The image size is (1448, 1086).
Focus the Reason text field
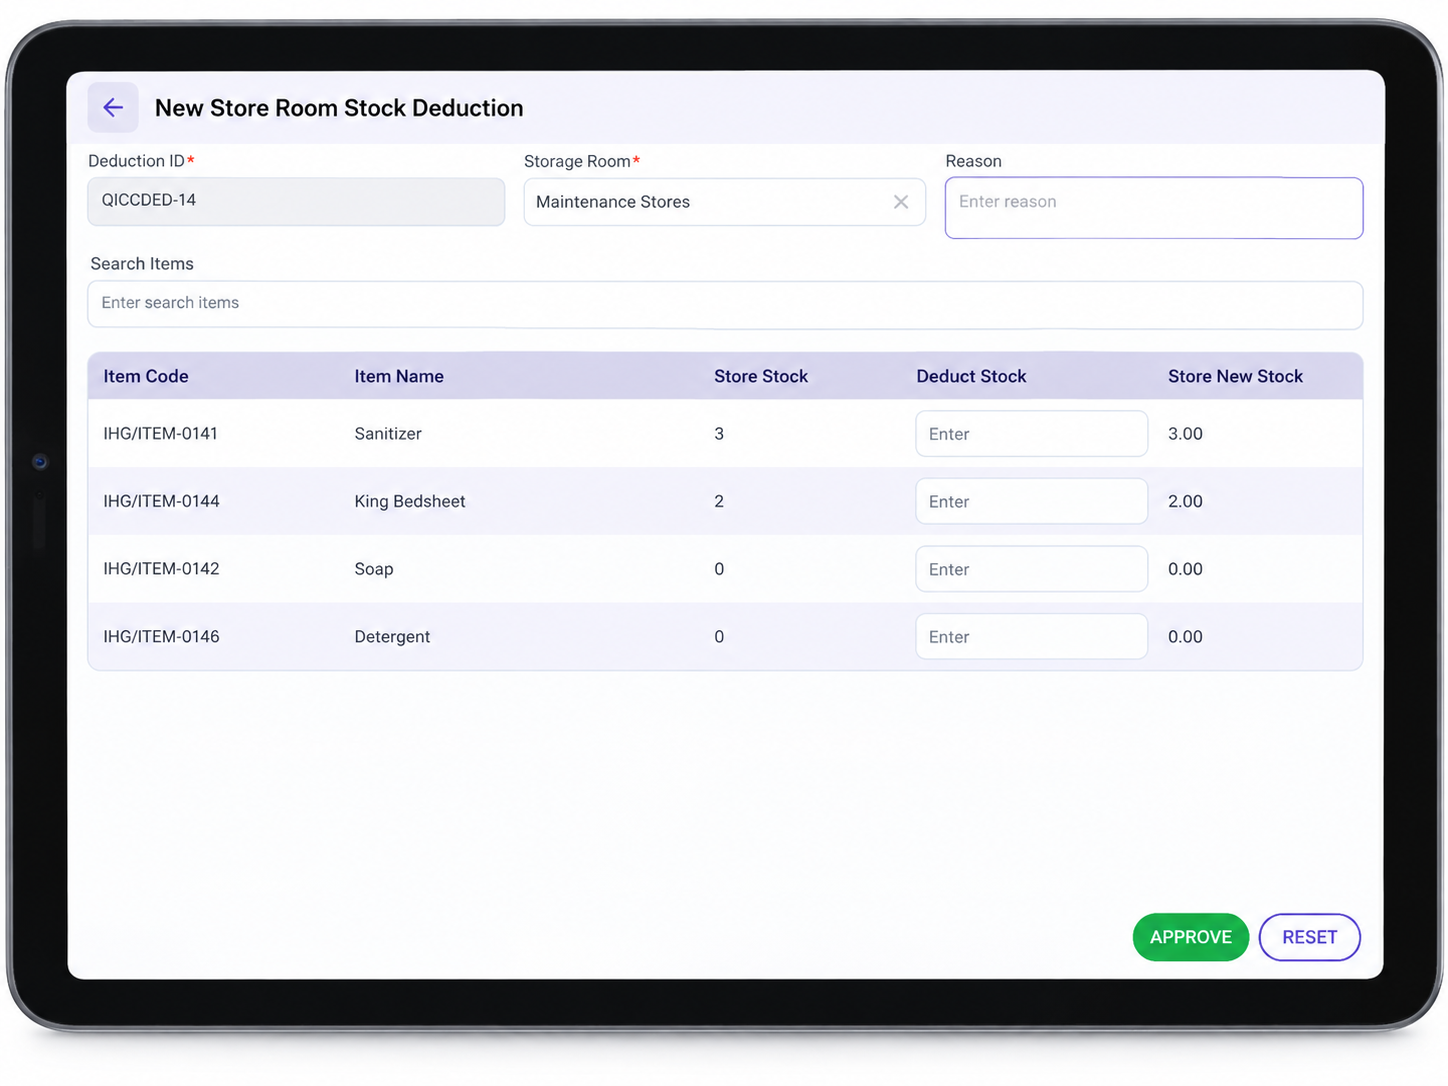(1154, 208)
